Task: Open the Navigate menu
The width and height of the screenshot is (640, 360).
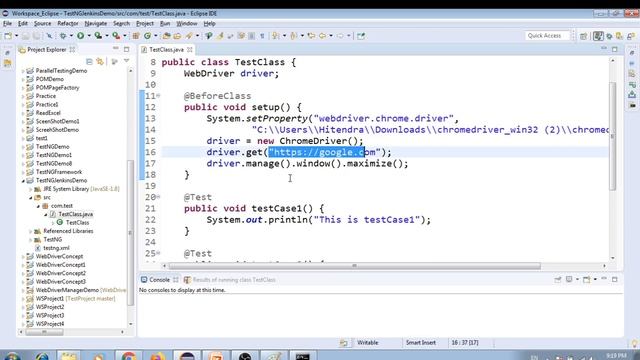Action: click(x=96, y=24)
